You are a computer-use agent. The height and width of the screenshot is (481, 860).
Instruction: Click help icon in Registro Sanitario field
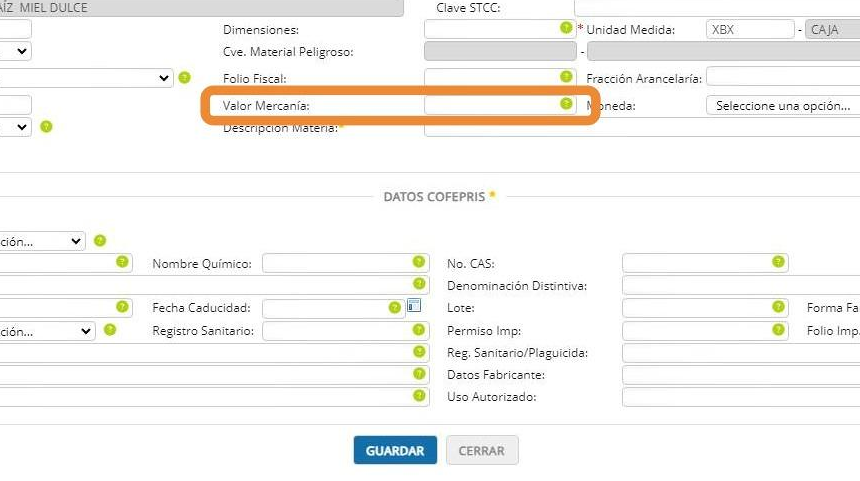point(419,329)
